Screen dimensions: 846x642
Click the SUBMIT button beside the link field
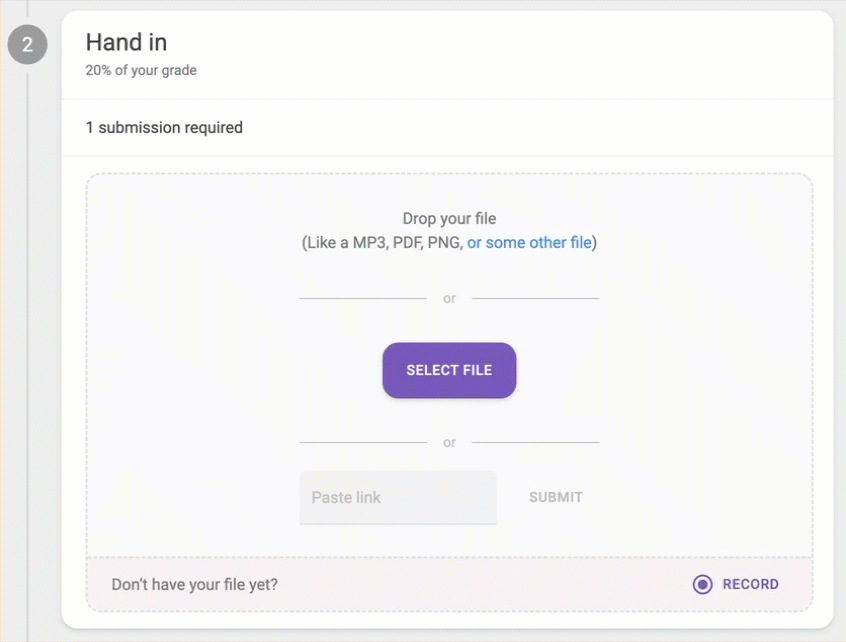point(556,497)
